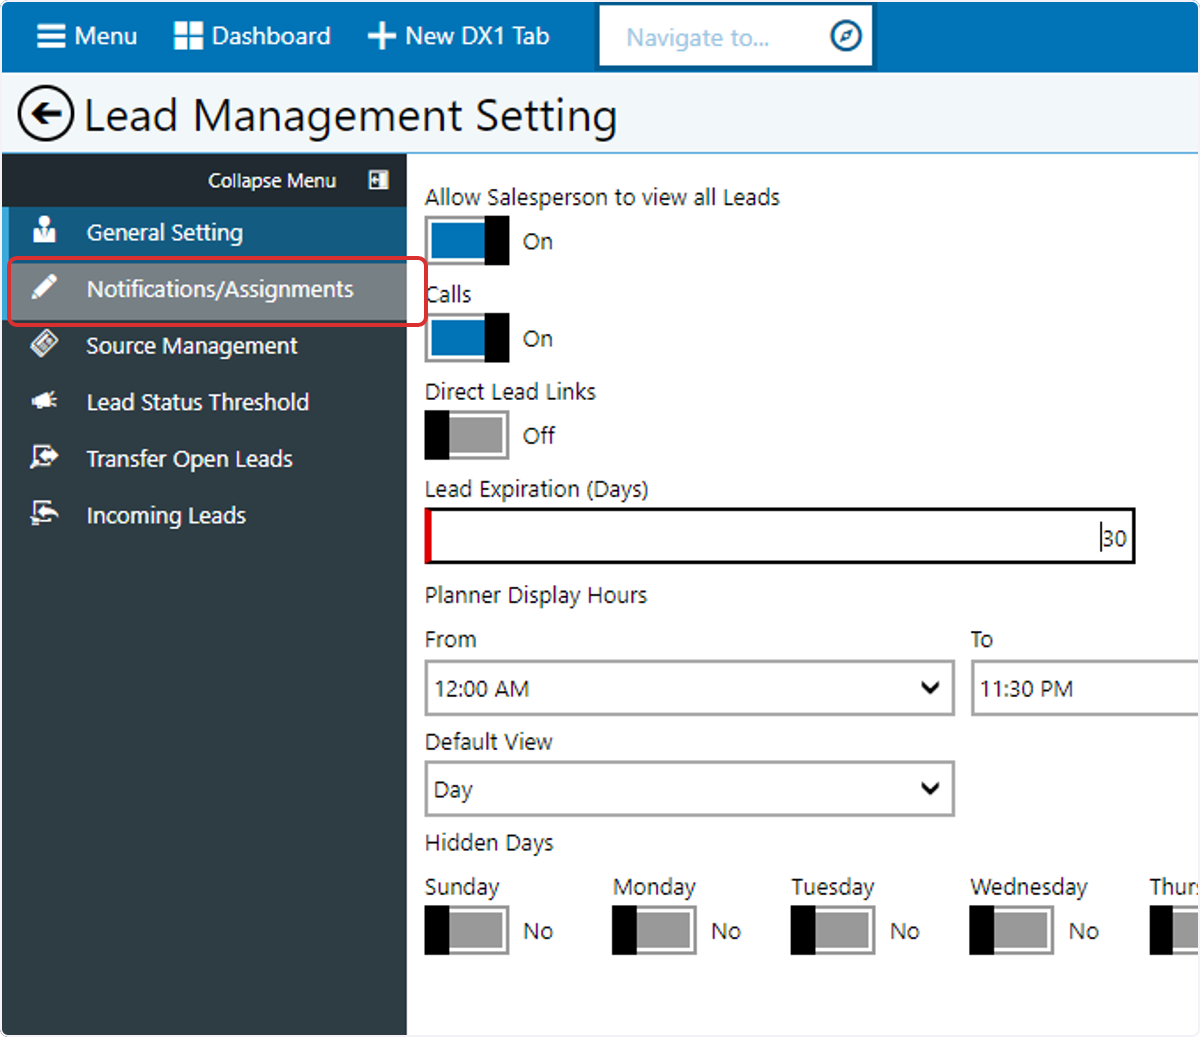Click the Dashboard grid icon
This screenshot has width=1200, height=1037.
[x=188, y=36]
